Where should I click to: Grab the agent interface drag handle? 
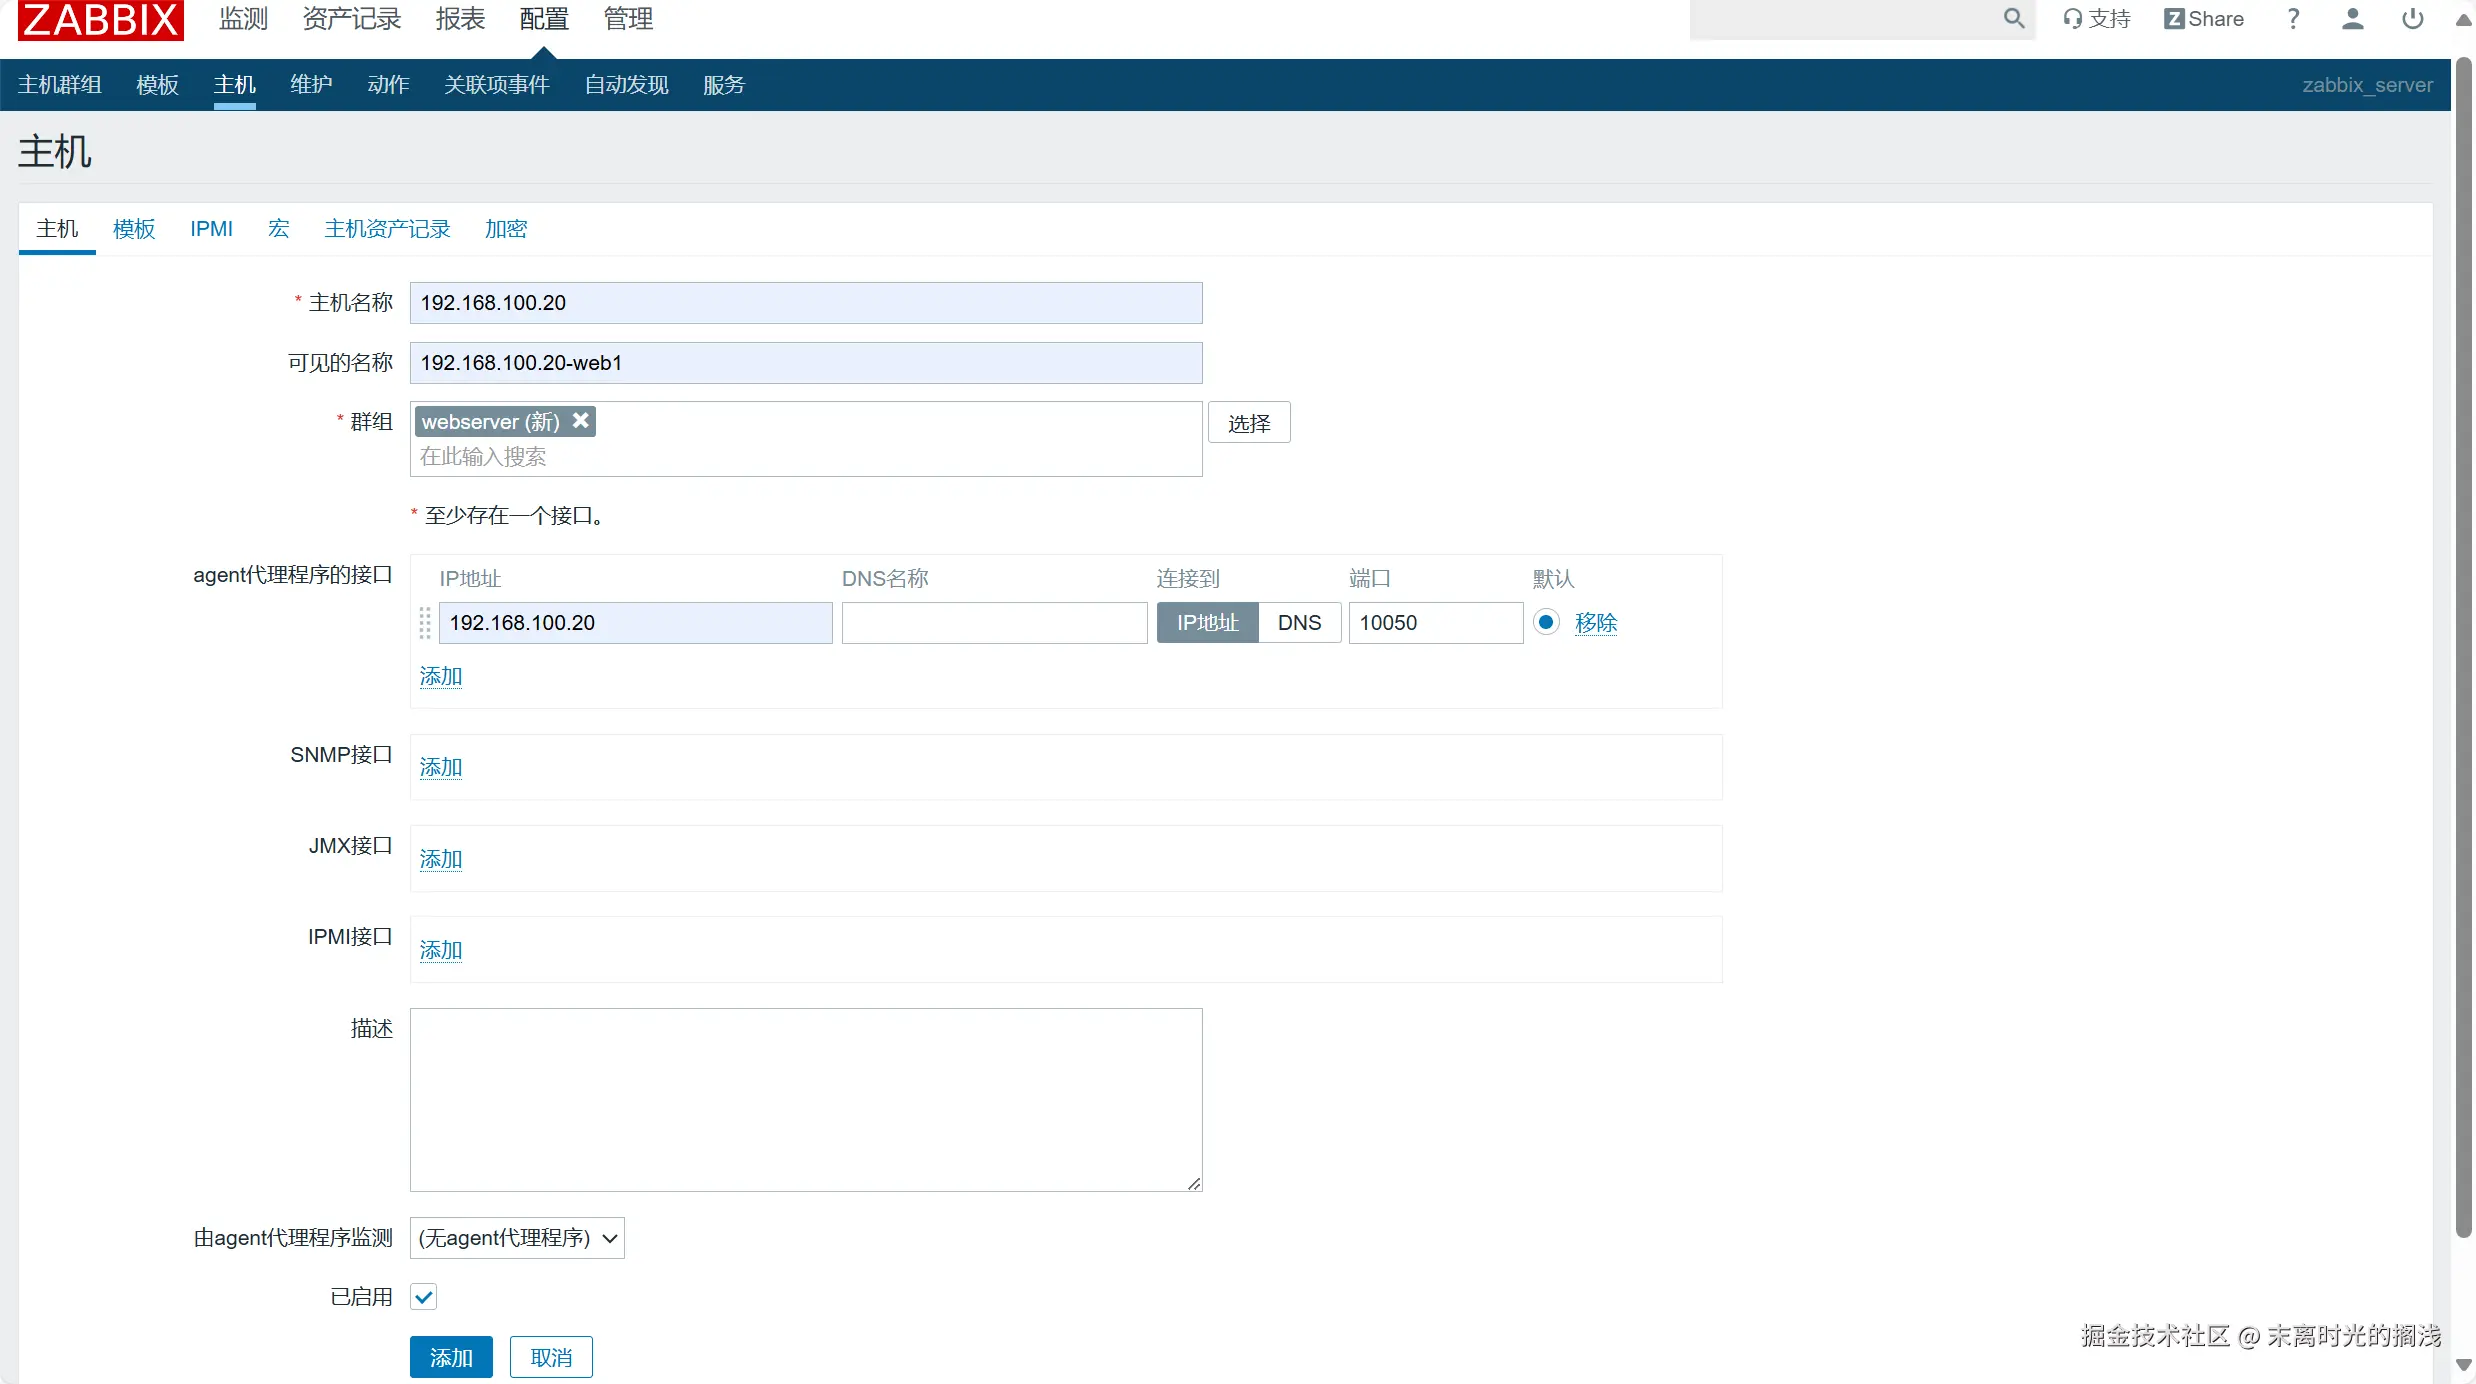point(425,623)
